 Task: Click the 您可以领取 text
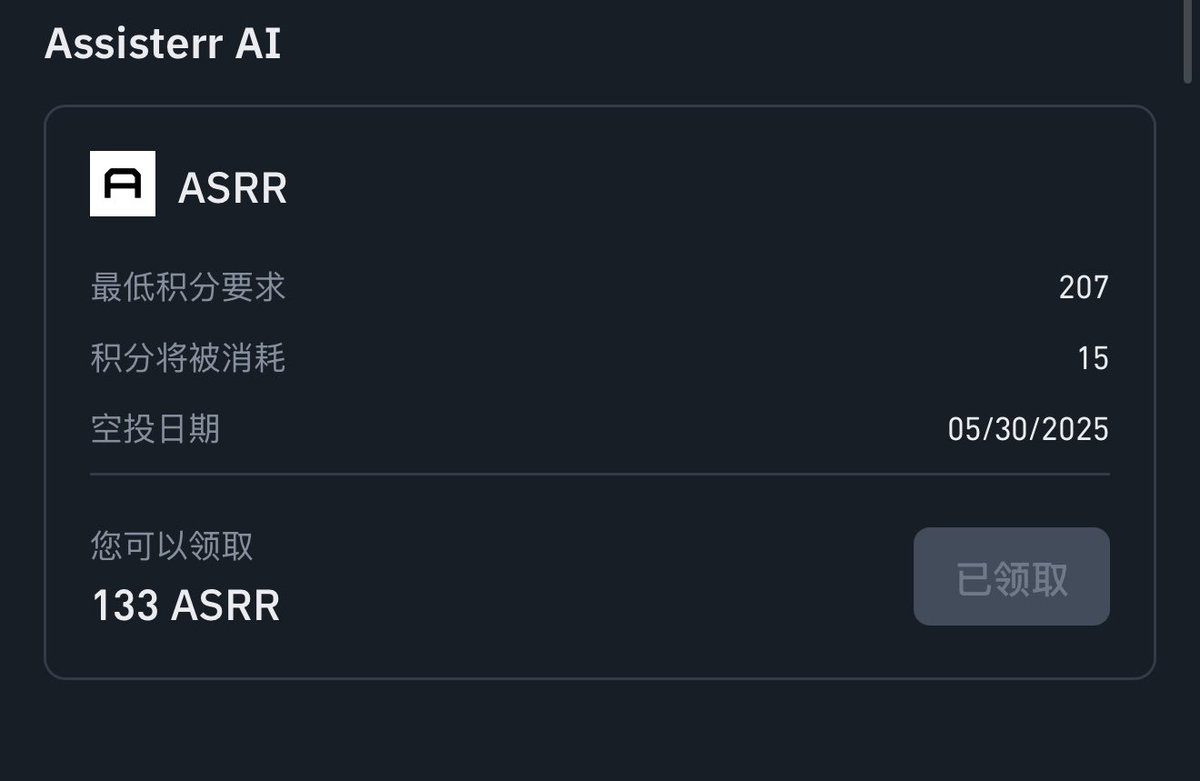172,546
